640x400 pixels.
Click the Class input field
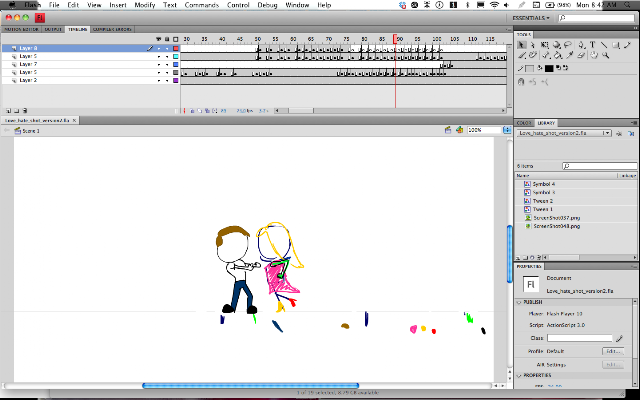tap(580, 338)
